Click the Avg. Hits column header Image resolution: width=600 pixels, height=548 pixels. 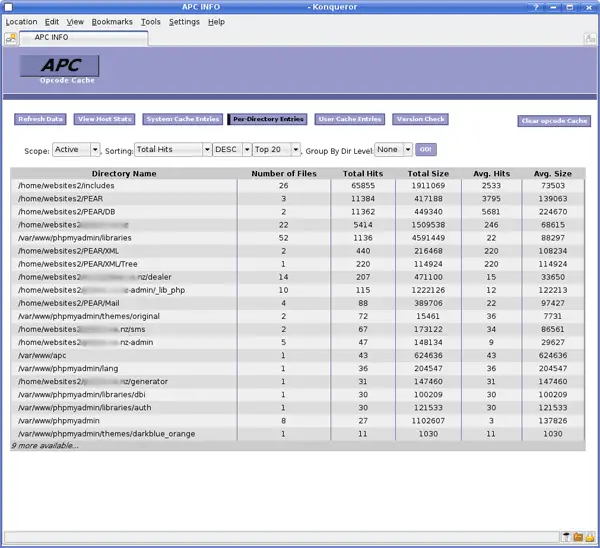[x=491, y=173]
